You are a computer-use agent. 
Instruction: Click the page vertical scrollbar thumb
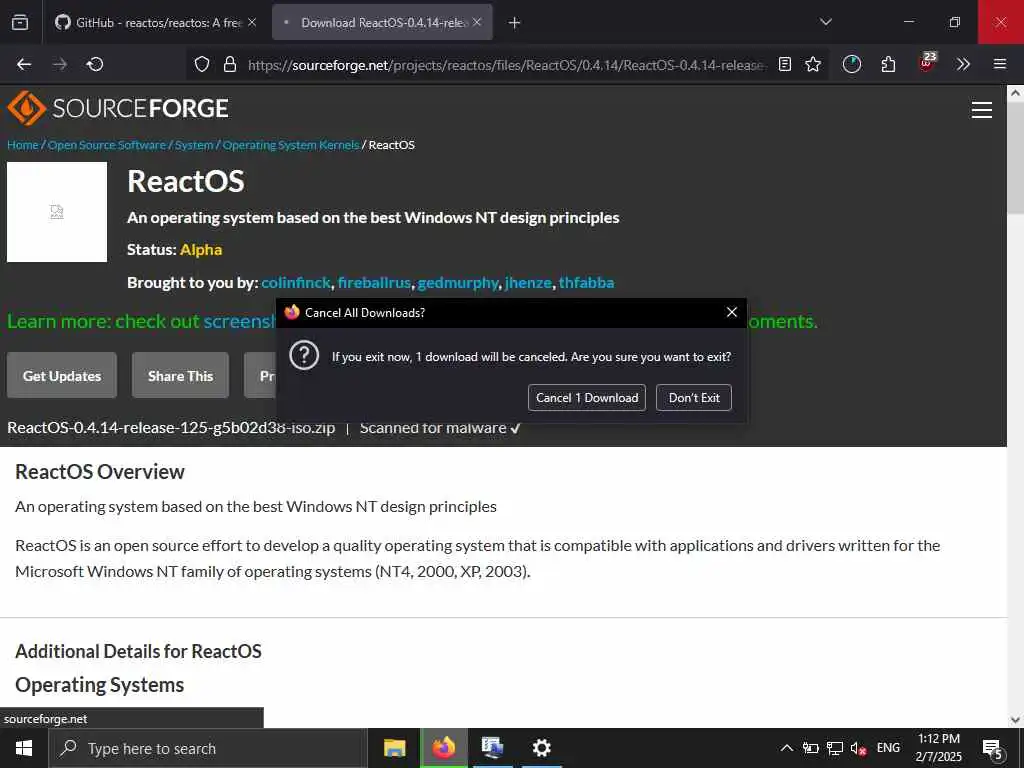pyautogui.click(x=1015, y=157)
